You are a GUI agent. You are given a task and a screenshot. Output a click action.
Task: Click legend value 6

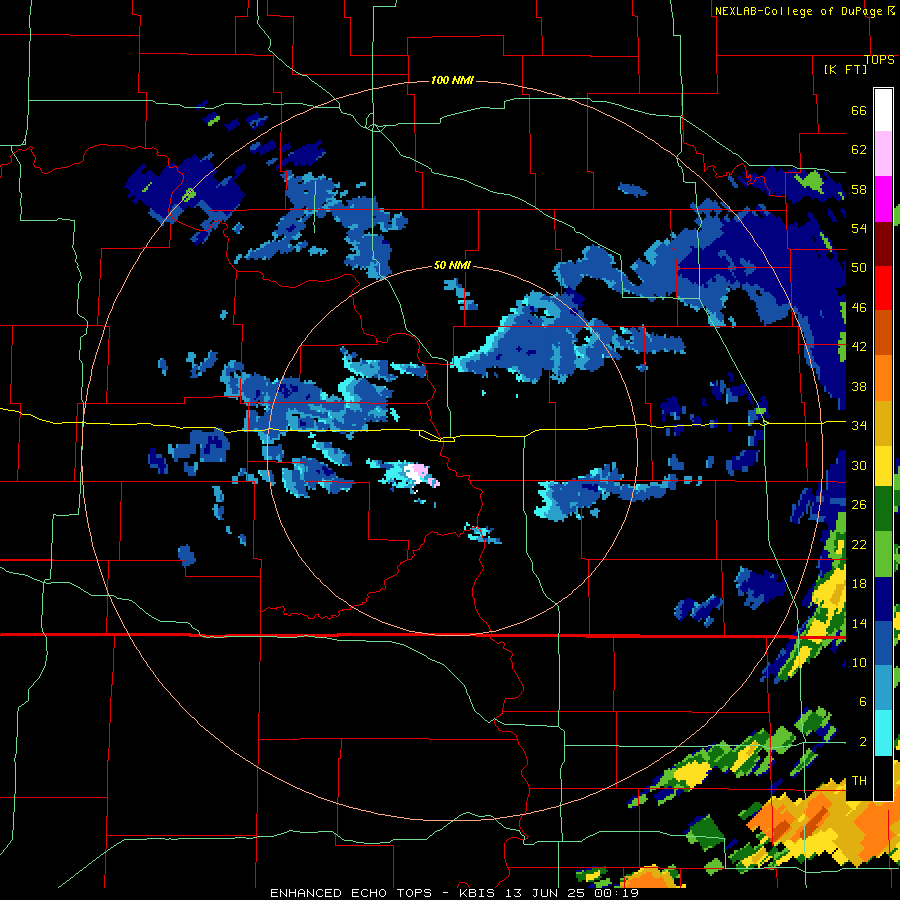862,702
